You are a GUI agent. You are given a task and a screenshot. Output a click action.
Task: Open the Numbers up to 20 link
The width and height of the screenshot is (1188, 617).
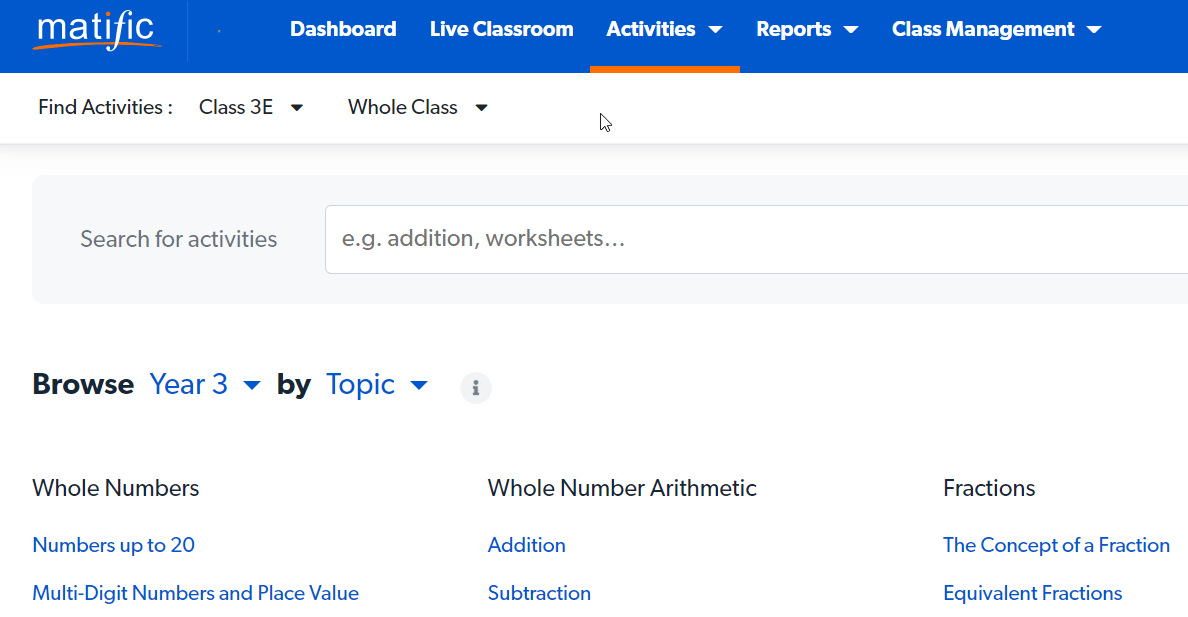click(x=113, y=545)
